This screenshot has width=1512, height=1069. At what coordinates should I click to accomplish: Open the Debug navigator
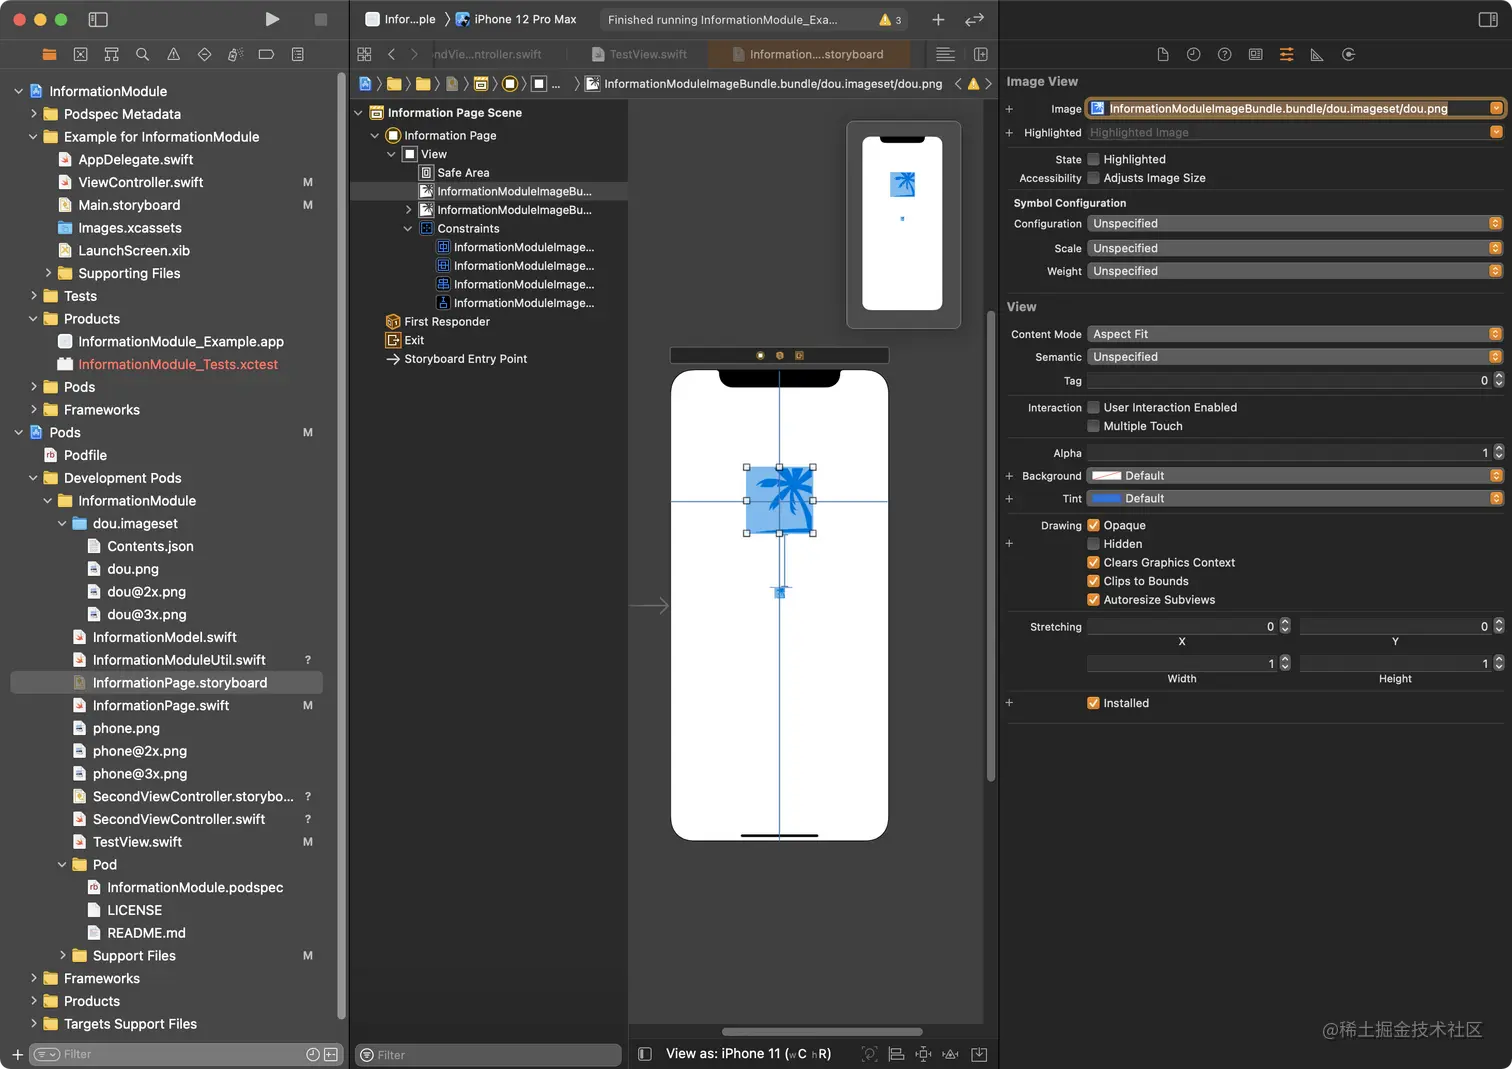pyautogui.click(x=235, y=54)
